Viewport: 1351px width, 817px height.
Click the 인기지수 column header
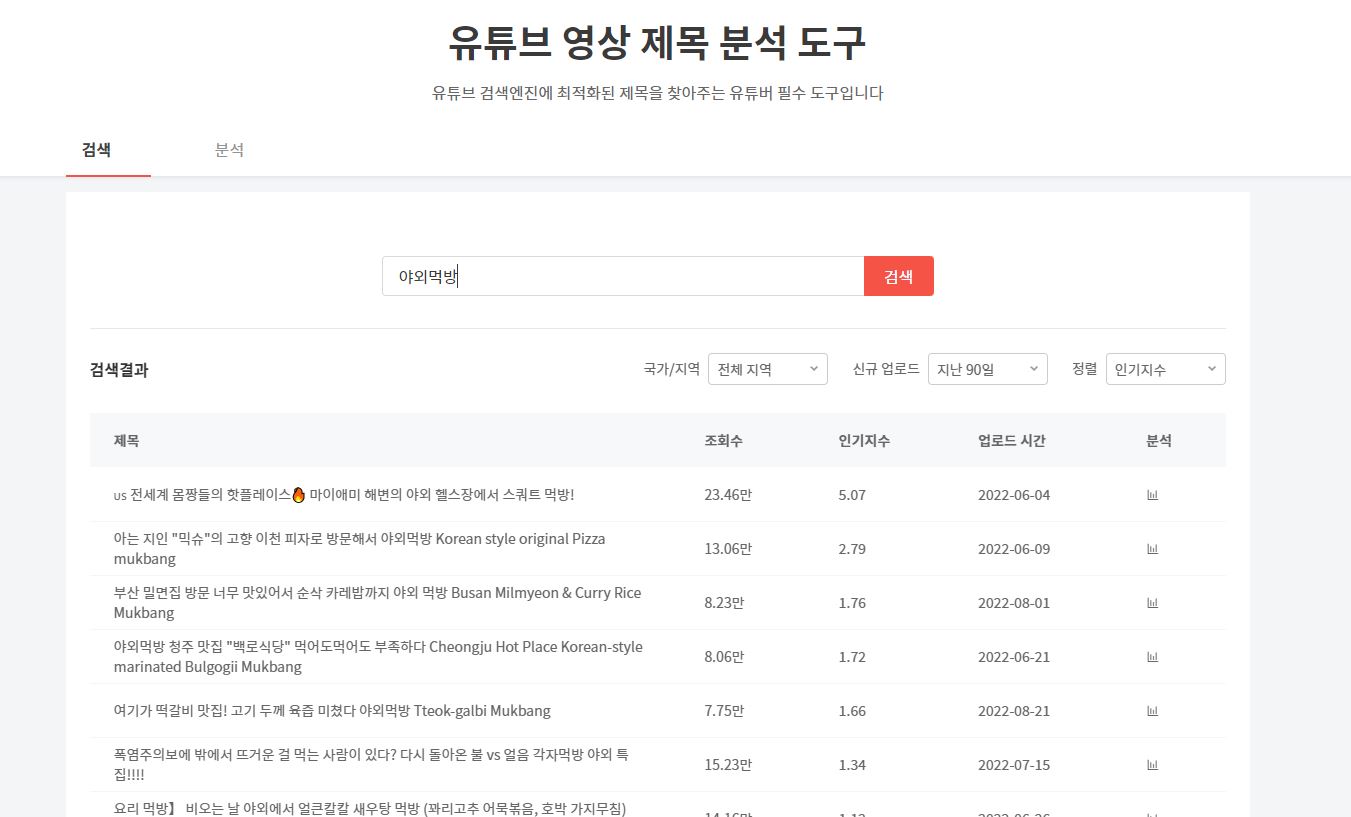[x=864, y=441]
